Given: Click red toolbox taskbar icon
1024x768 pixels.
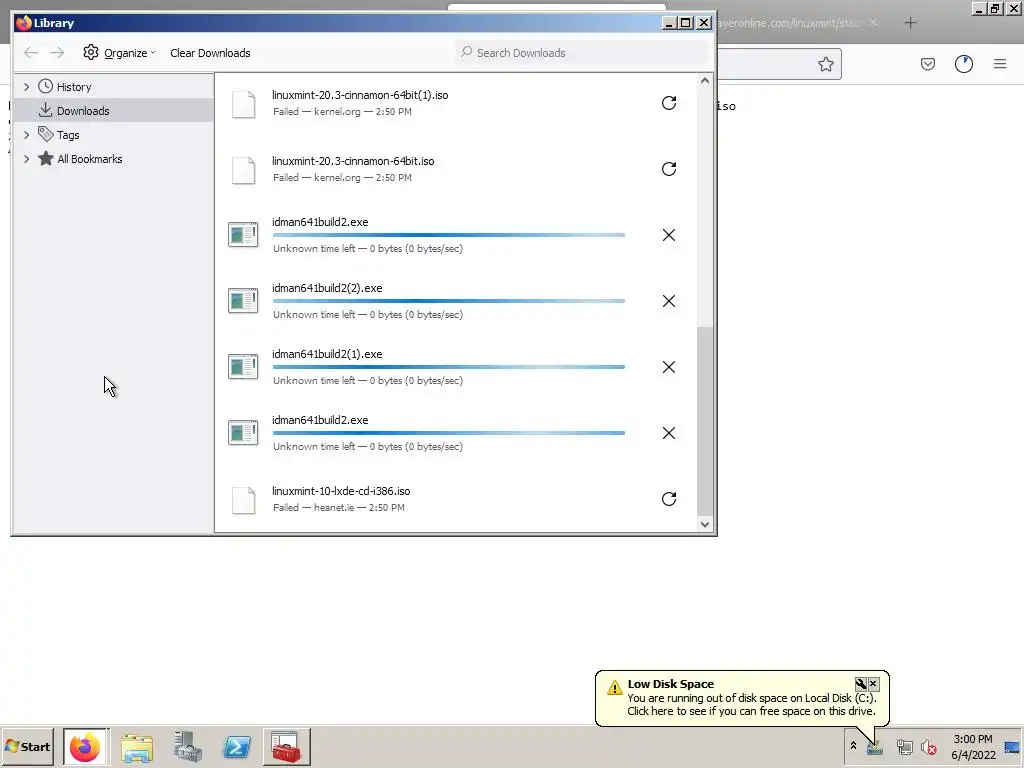Looking at the screenshot, I should pyautogui.click(x=287, y=746).
